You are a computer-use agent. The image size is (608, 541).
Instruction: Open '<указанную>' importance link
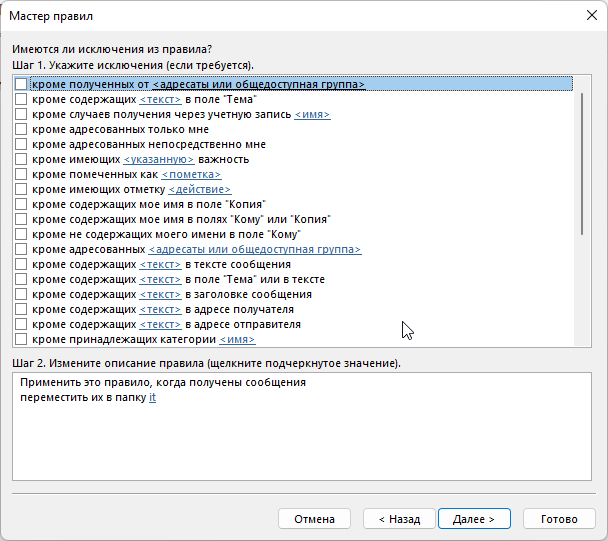157,159
